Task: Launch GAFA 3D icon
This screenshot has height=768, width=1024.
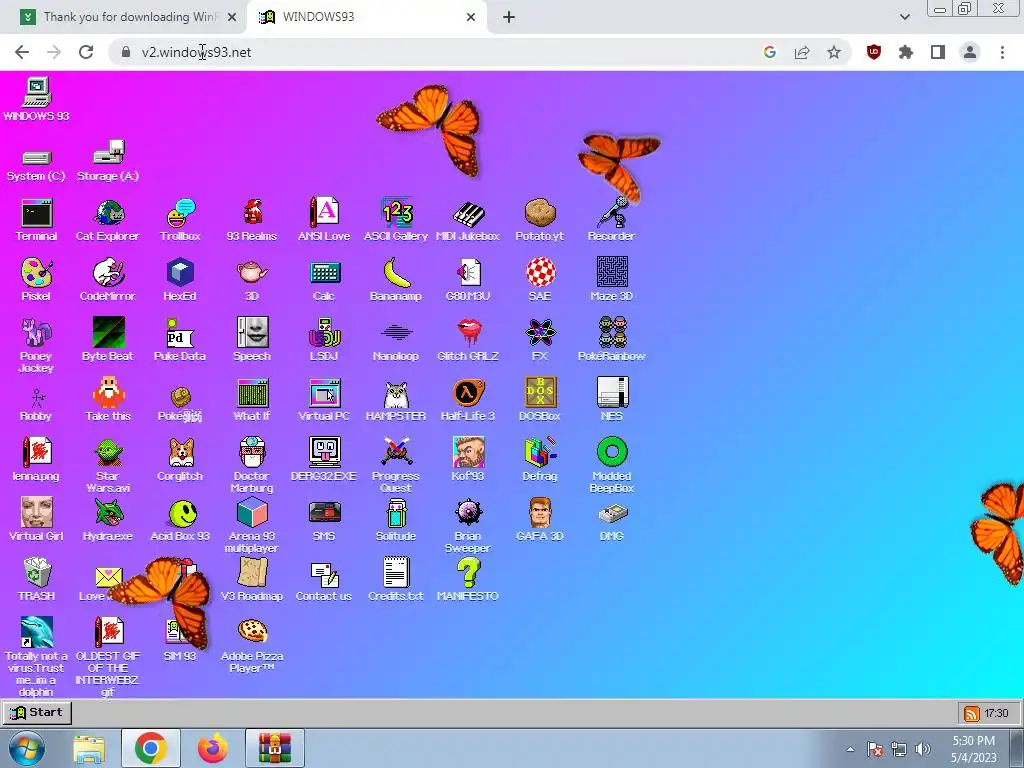Action: [x=540, y=520]
